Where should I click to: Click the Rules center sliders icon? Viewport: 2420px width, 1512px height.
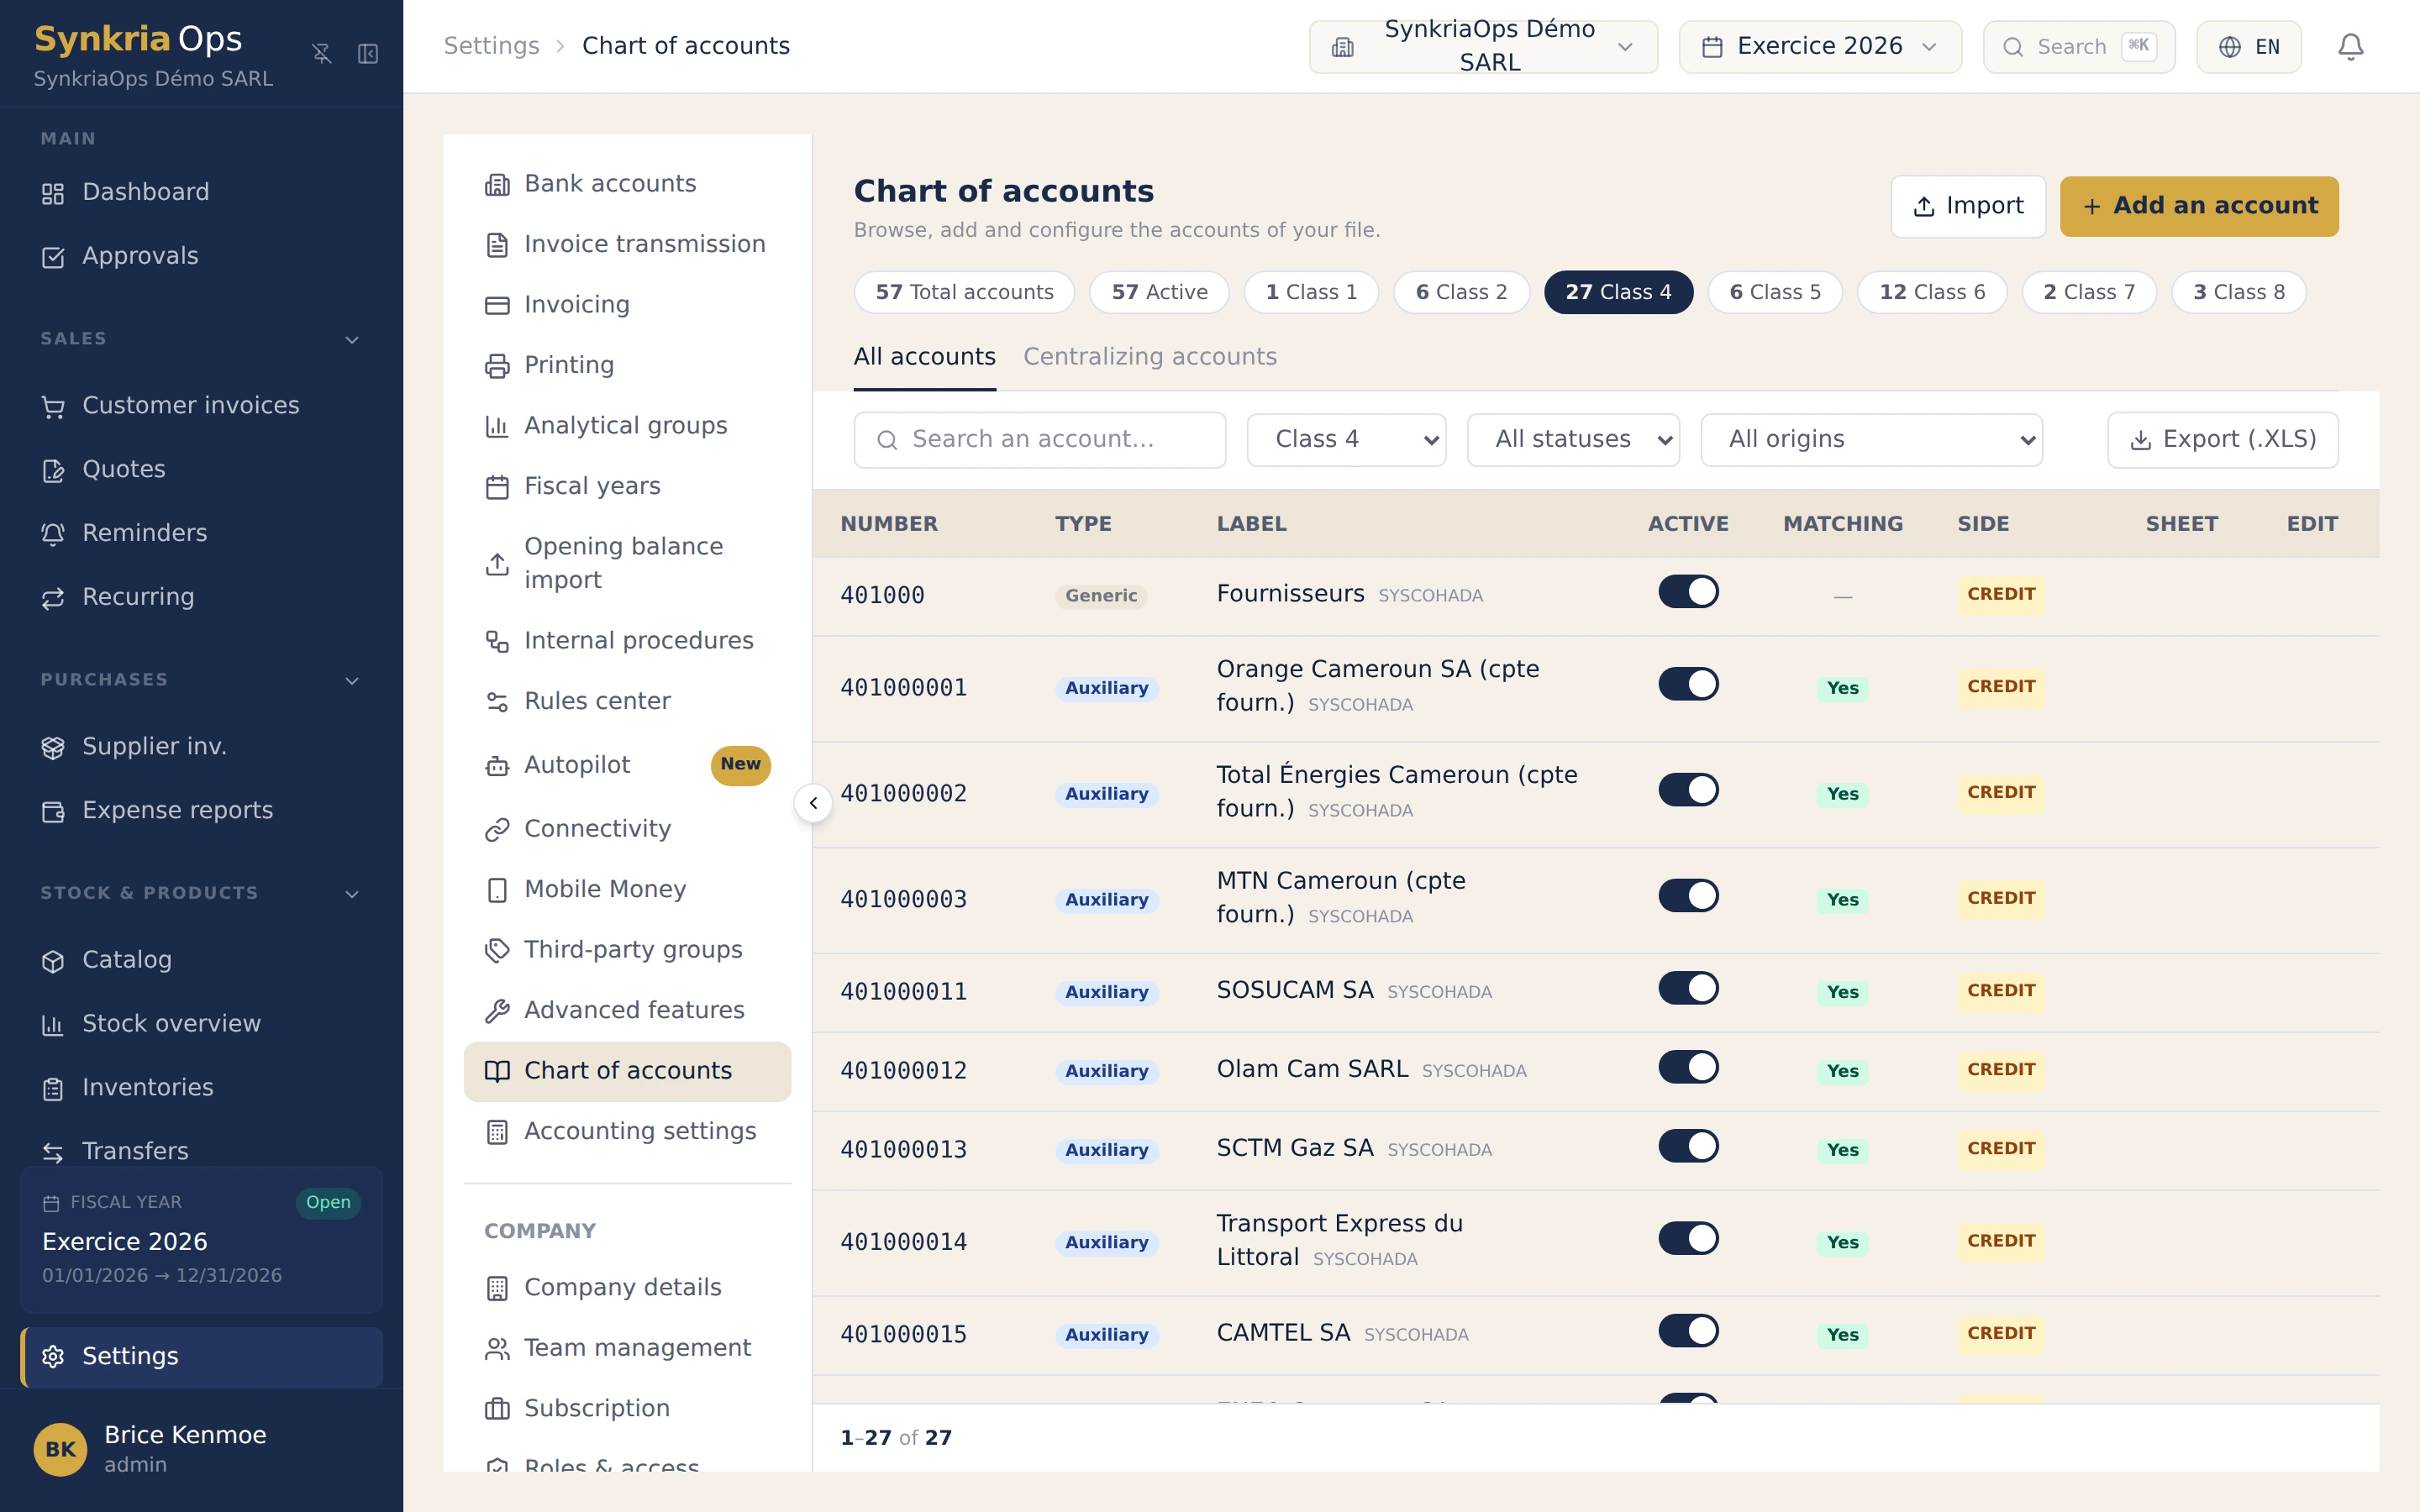click(x=497, y=702)
